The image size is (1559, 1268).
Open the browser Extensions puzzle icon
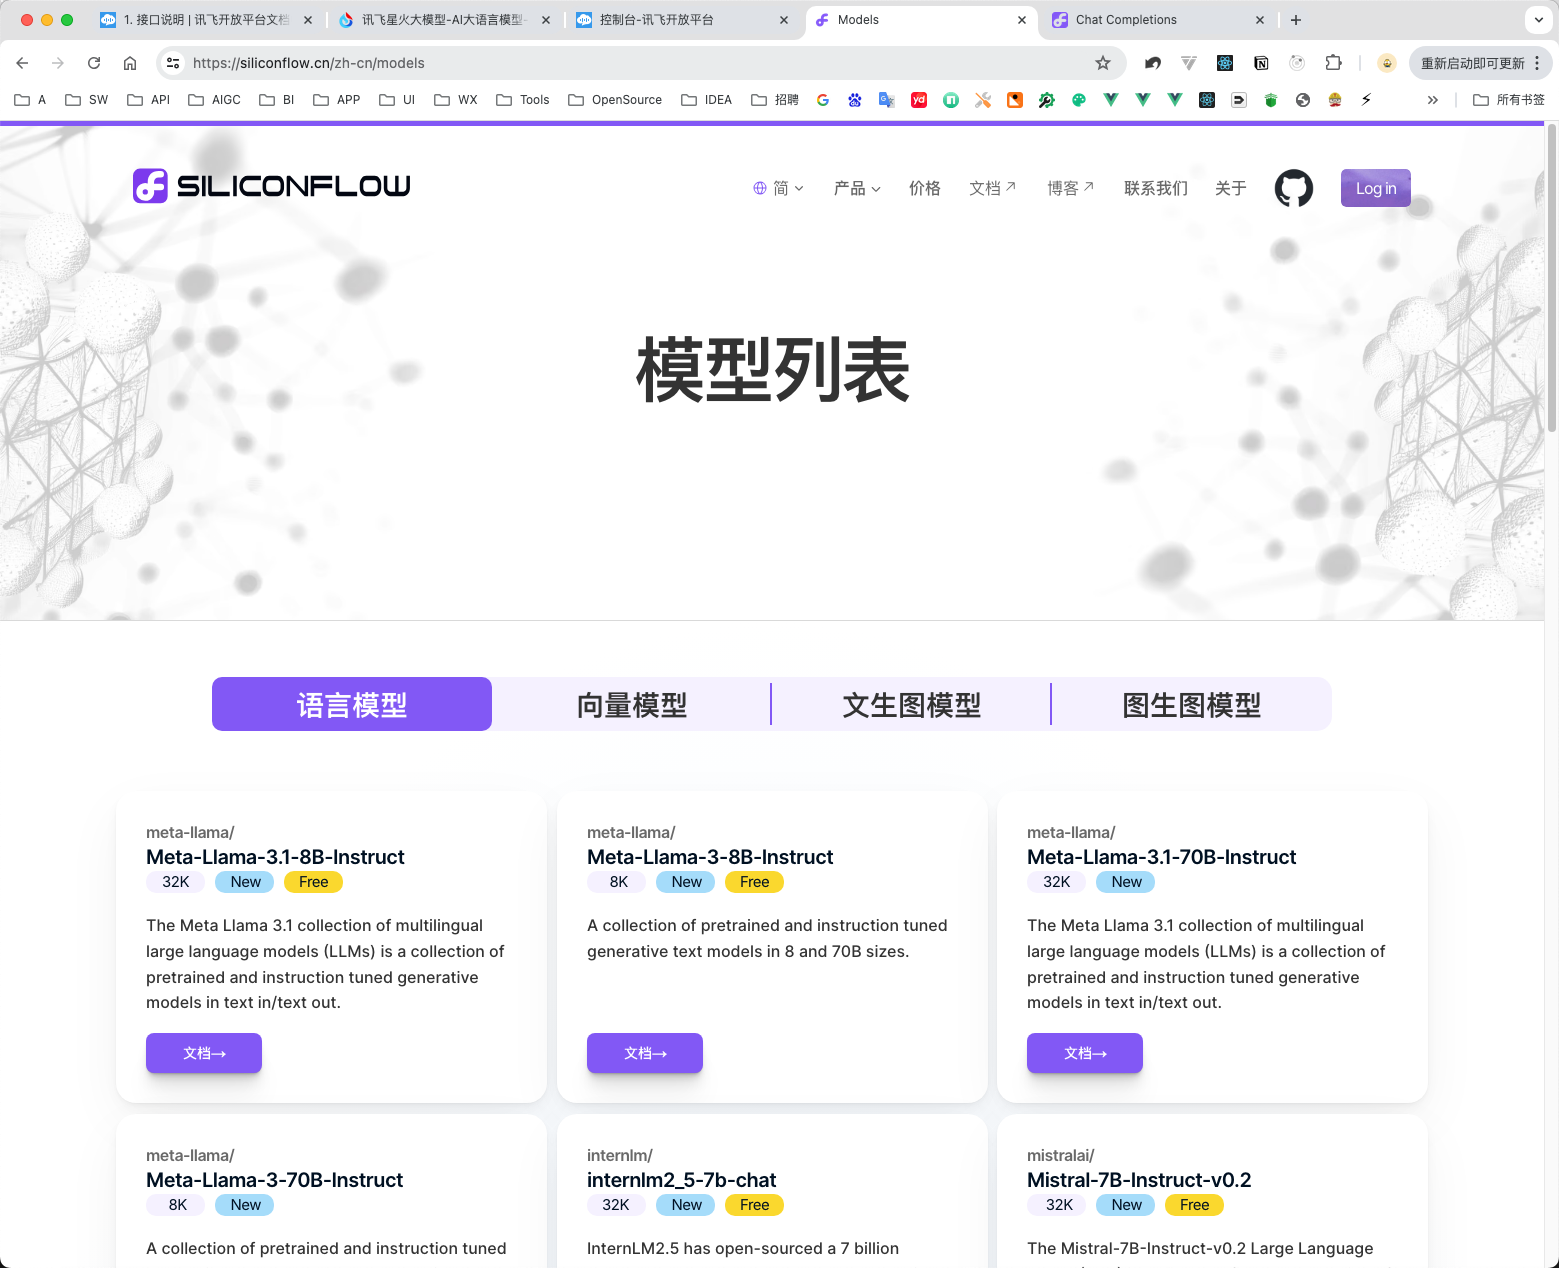1333,63
